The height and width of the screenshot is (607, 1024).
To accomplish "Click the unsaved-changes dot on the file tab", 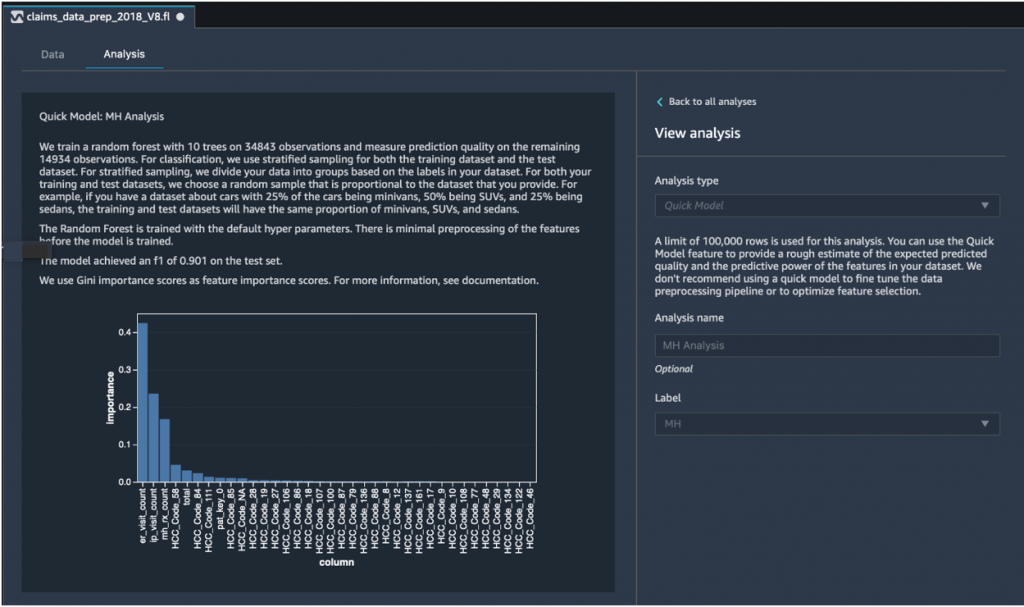I will tap(180, 17).
